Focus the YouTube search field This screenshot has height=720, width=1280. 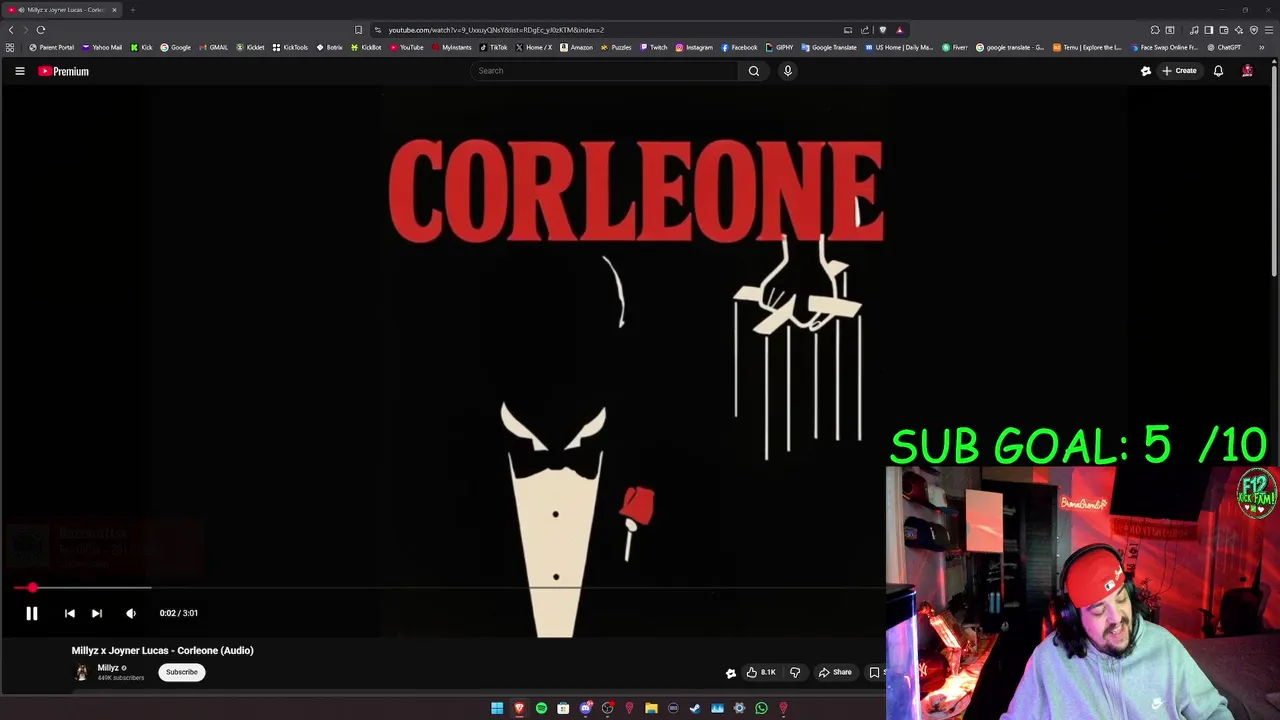coord(604,71)
